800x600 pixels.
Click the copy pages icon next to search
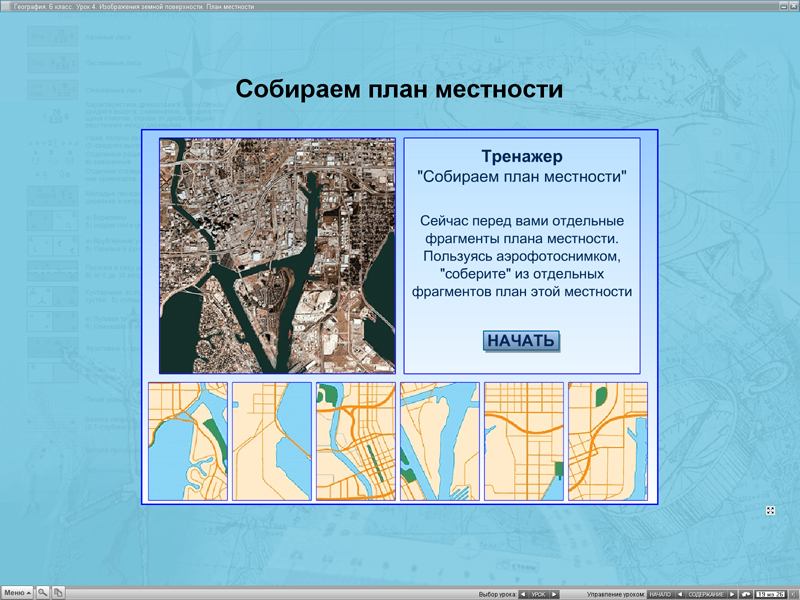point(58,593)
